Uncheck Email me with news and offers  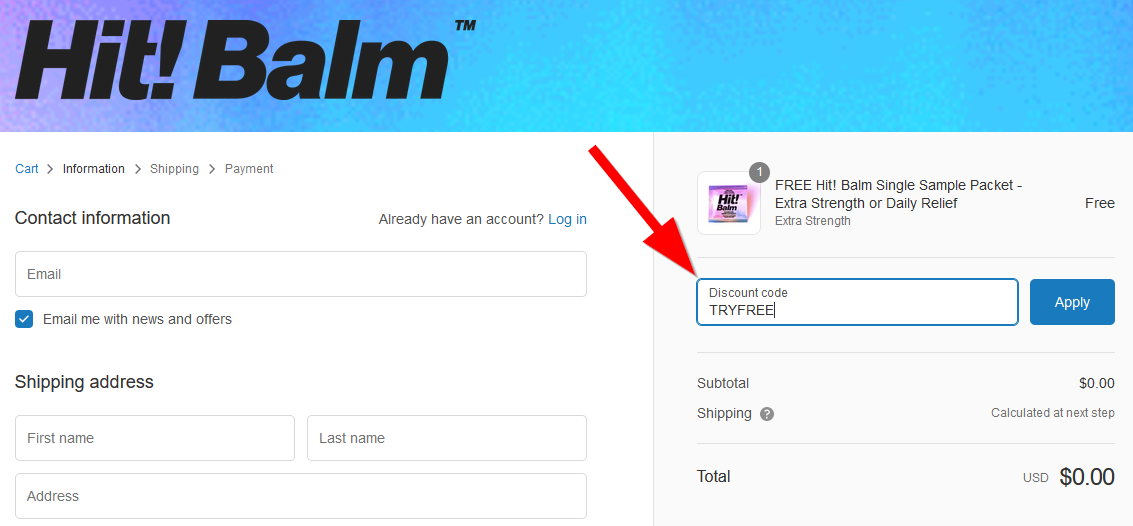(x=25, y=319)
